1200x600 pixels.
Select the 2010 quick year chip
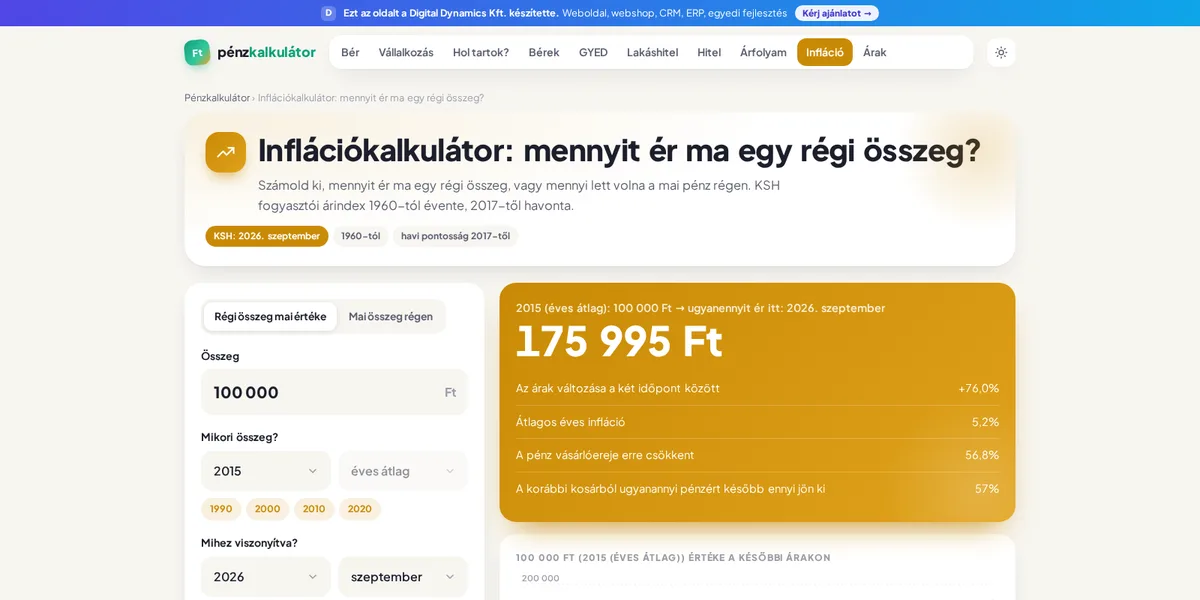click(314, 509)
